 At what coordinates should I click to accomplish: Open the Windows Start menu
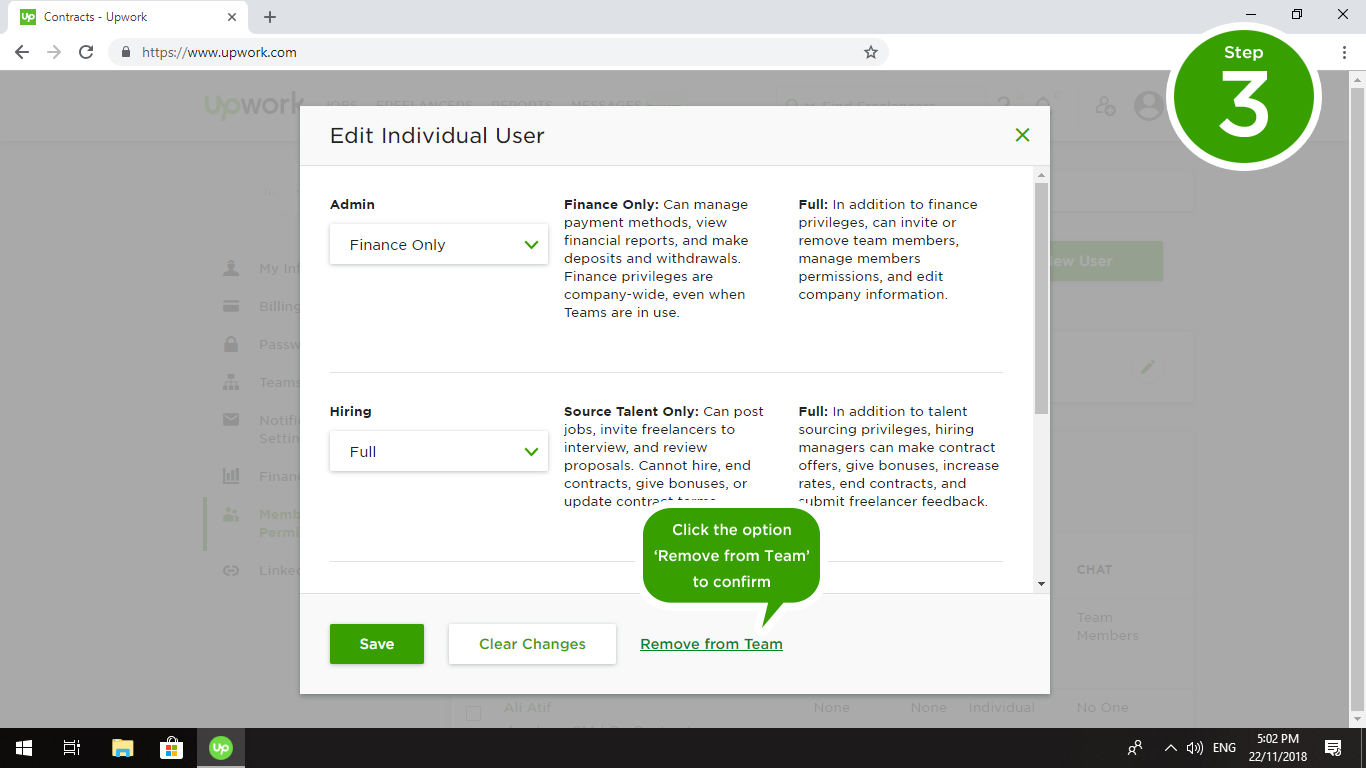(24, 748)
